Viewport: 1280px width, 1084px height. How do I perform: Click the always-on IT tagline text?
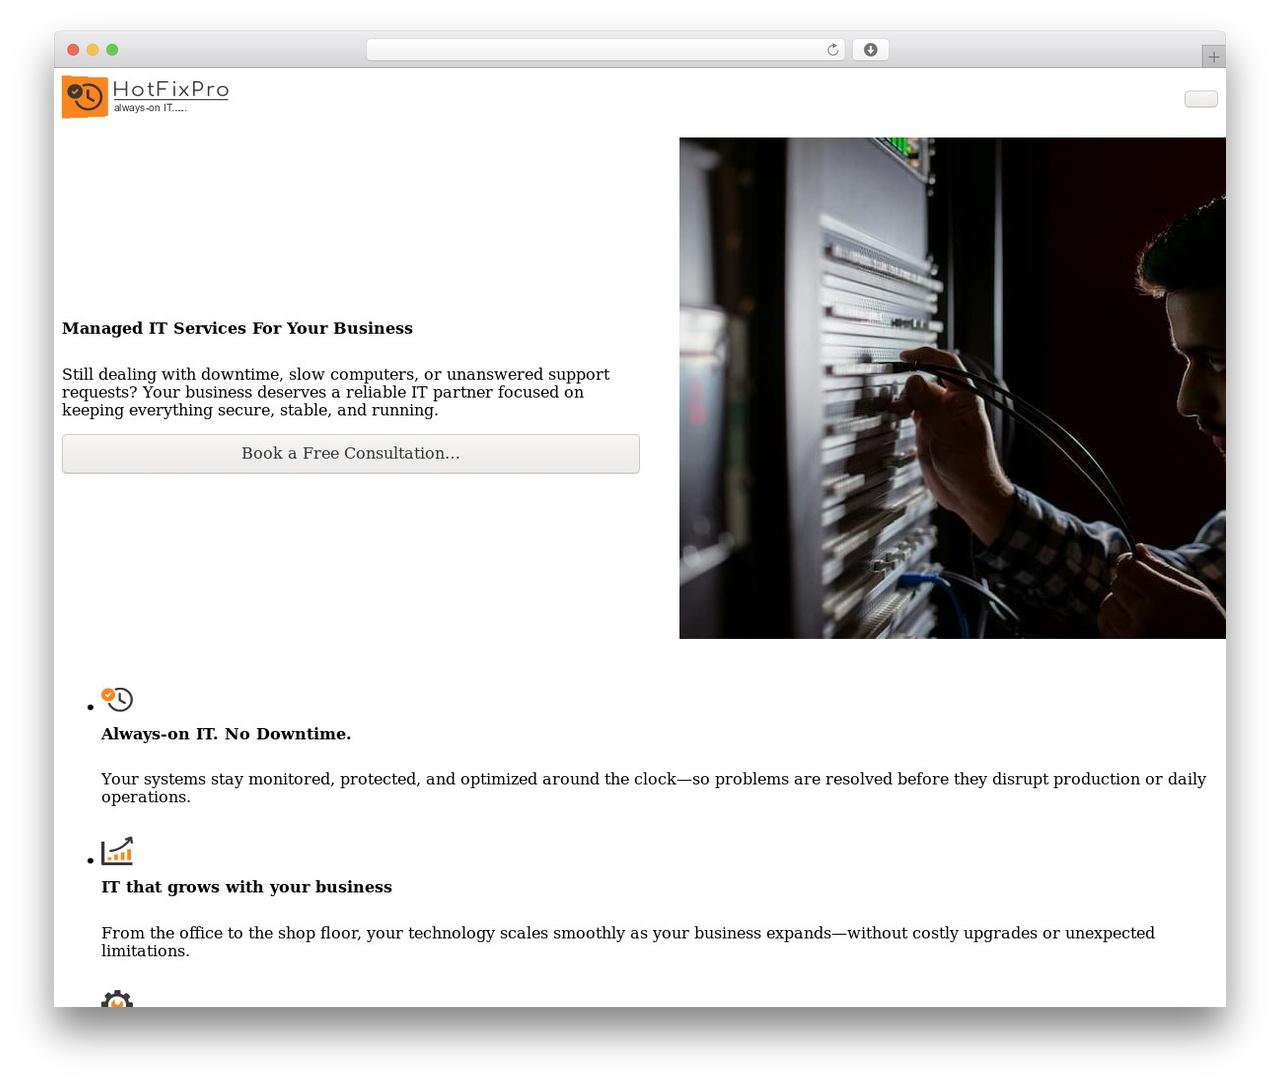[150, 108]
